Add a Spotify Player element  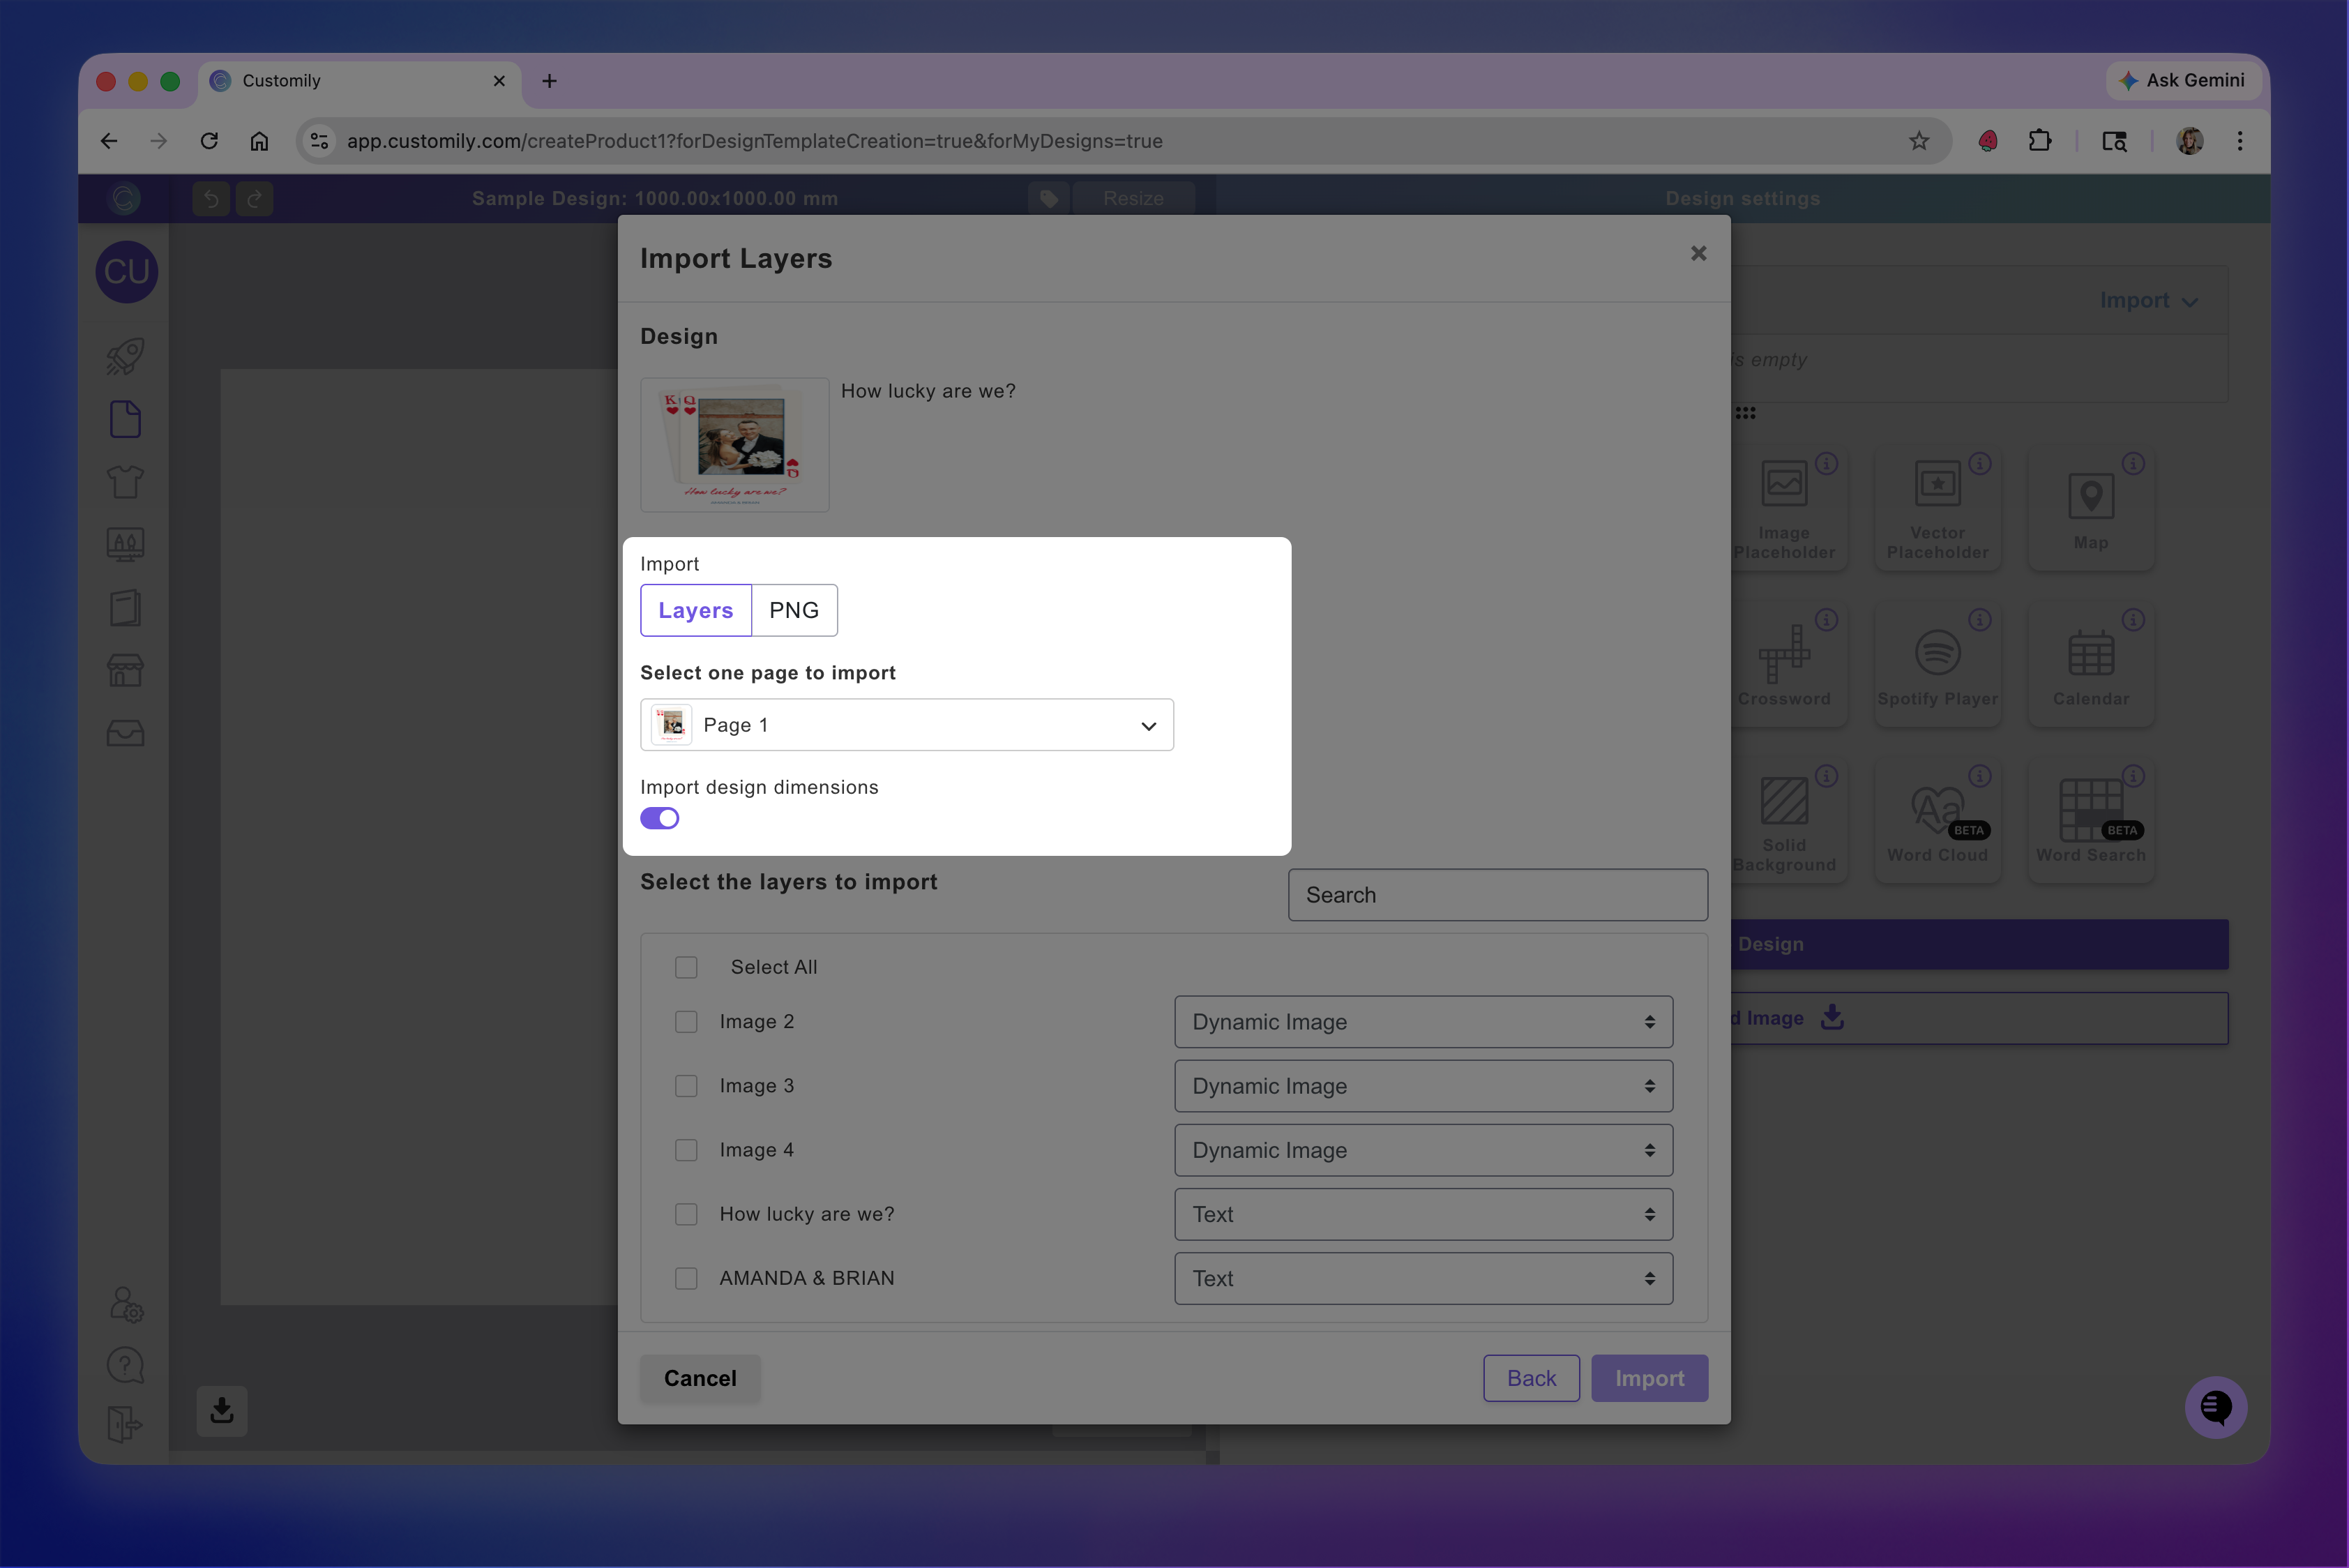click(1937, 665)
